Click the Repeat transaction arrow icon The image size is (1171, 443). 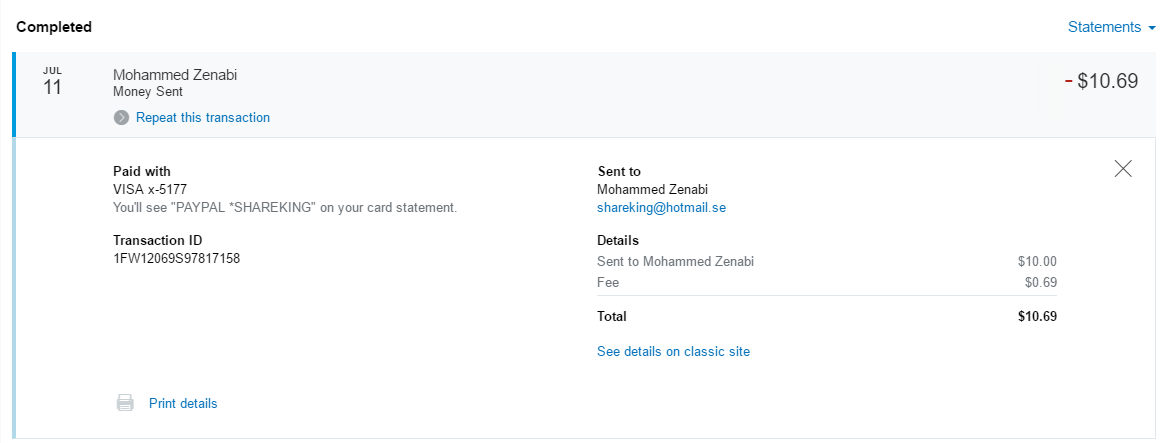coord(121,118)
